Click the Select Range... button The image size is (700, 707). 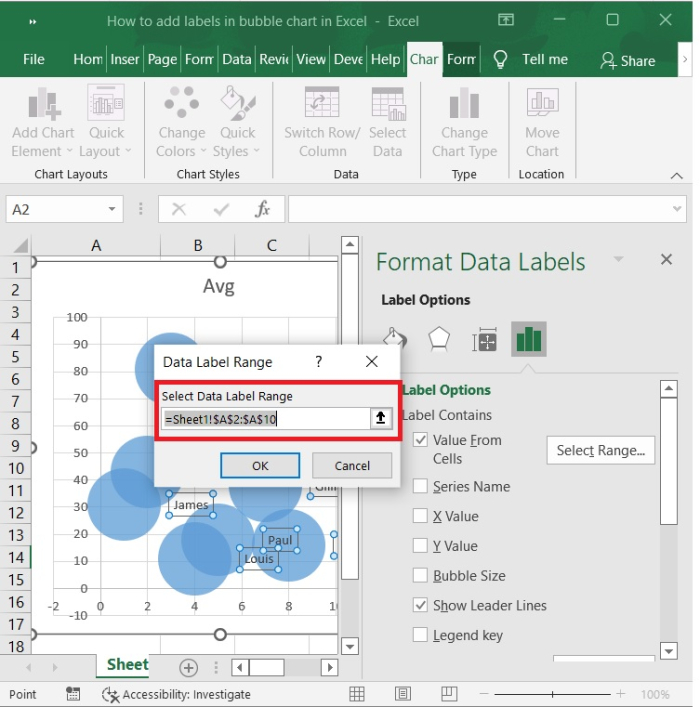click(x=600, y=450)
